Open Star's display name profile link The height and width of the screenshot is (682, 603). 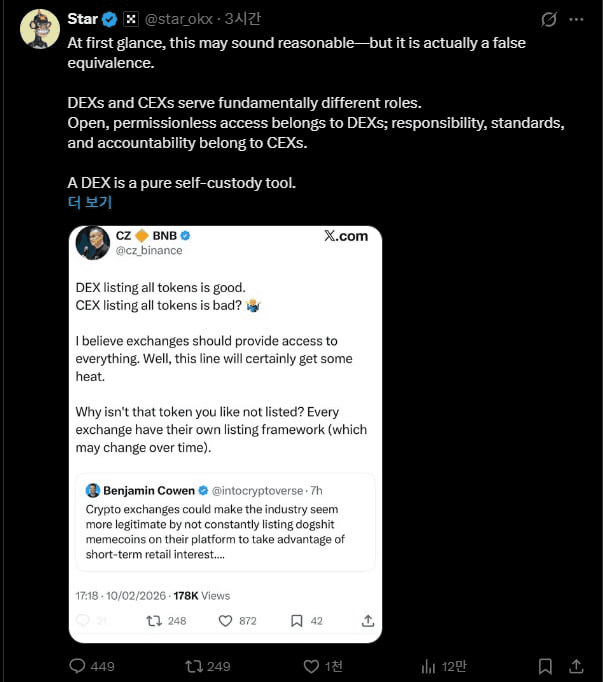tap(82, 19)
